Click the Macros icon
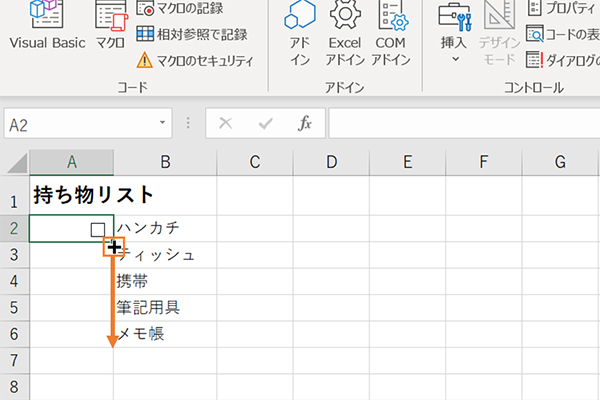The width and height of the screenshot is (600, 400). 110,28
